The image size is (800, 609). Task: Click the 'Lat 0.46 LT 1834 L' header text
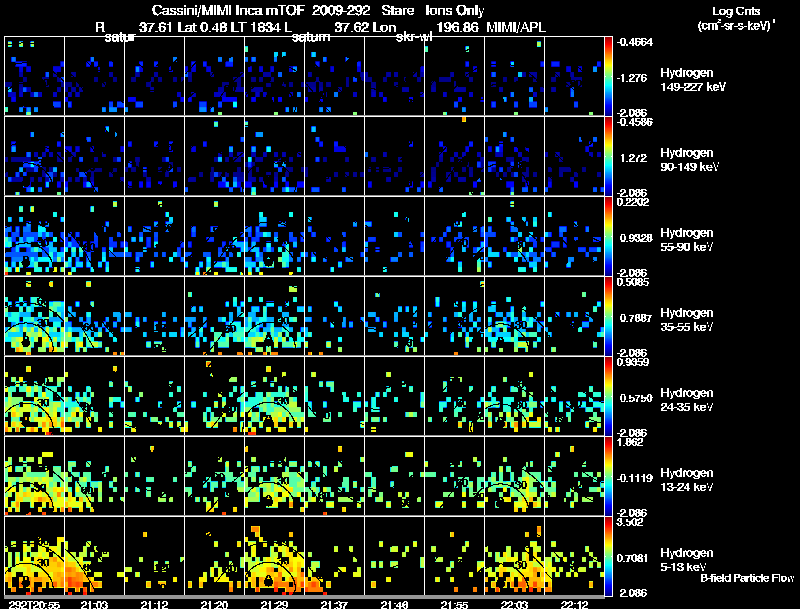coord(235,27)
